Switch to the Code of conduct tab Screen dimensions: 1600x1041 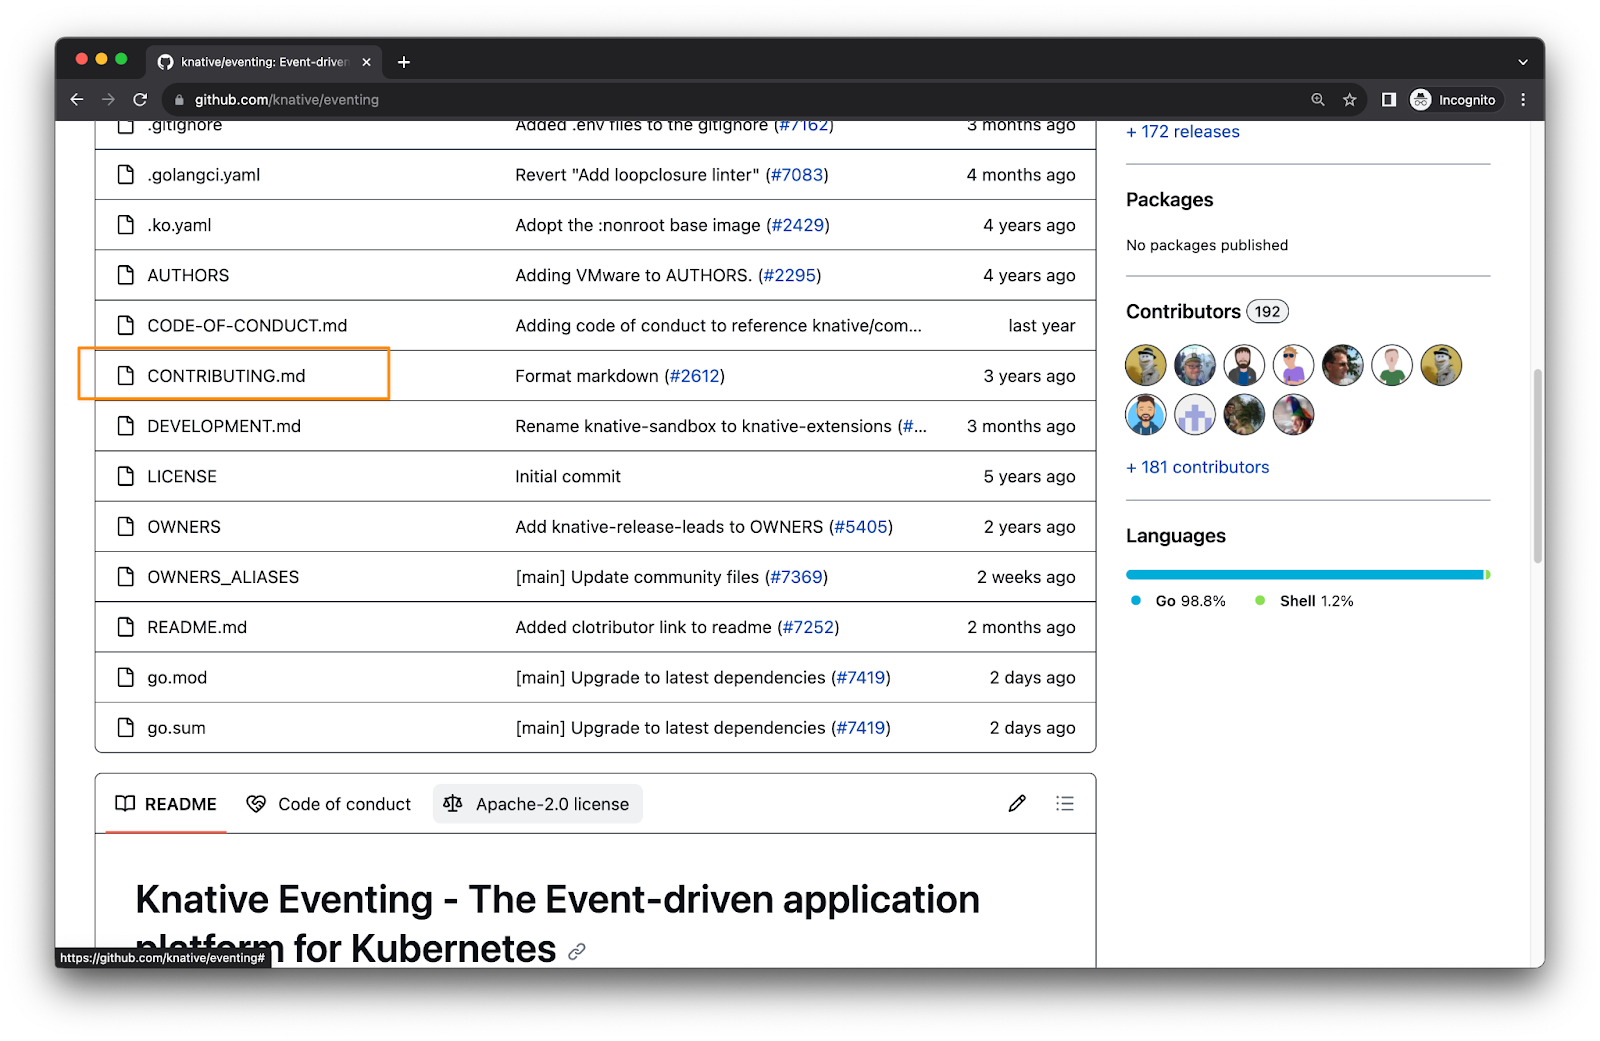coord(329,804)
